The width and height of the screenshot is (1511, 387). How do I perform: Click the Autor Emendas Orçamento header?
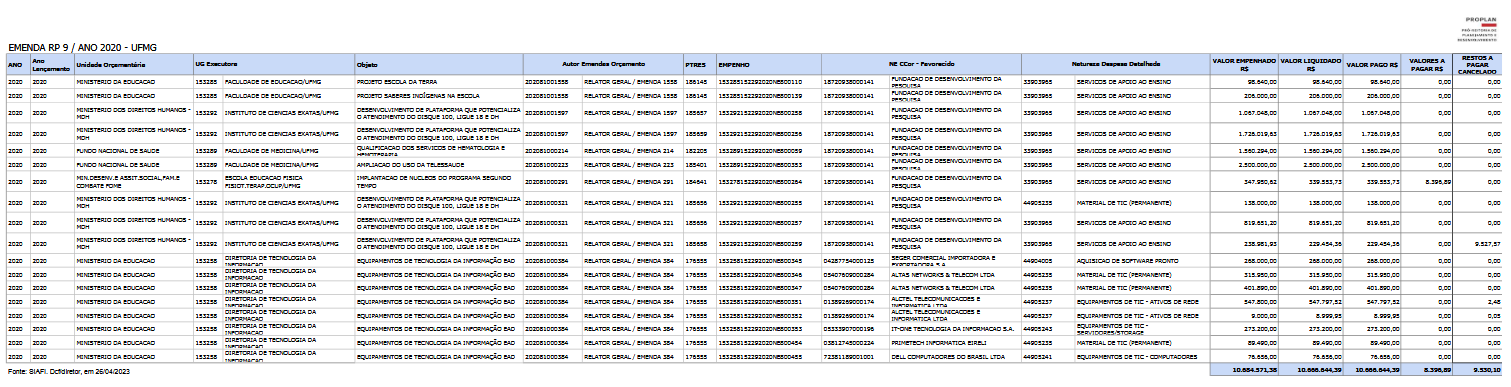(603, 63)
